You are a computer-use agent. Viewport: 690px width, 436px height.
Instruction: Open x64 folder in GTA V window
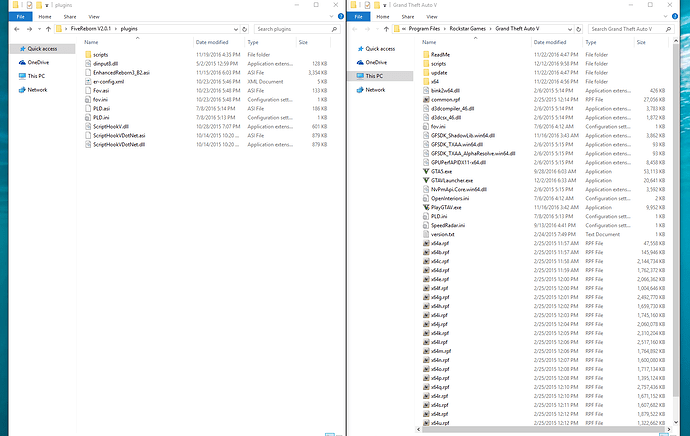434,82
